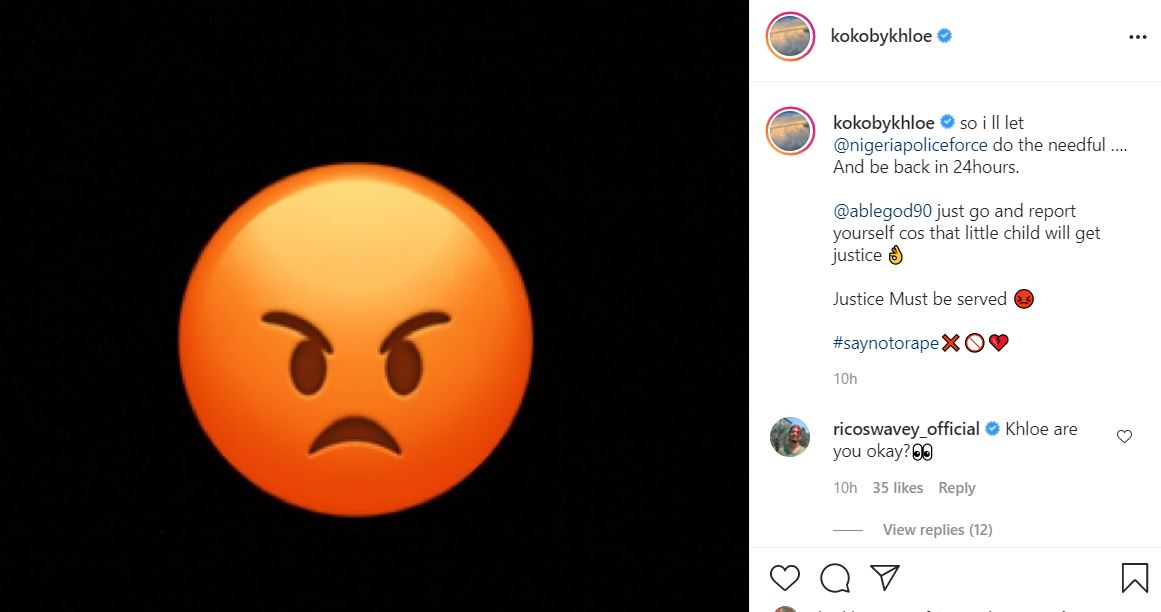
Task: Like the post with heart icon
Action: click(785, 577)
